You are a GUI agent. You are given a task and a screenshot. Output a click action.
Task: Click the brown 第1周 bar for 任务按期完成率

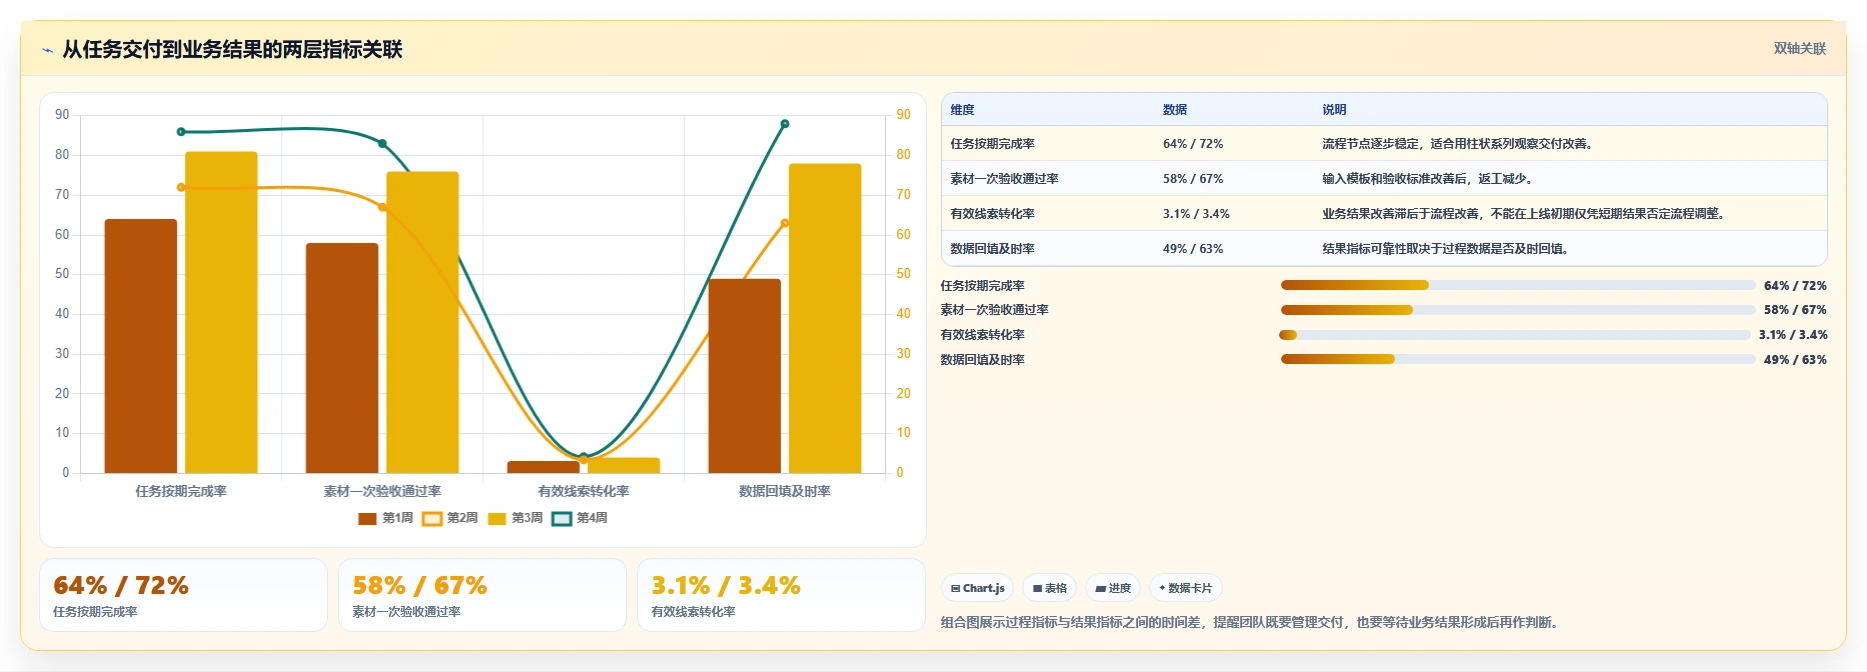coord(141,346)
